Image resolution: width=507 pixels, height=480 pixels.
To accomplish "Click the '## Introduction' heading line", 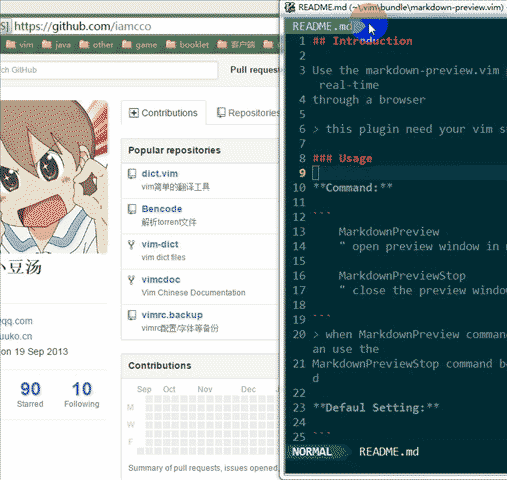I will (362, 41).
